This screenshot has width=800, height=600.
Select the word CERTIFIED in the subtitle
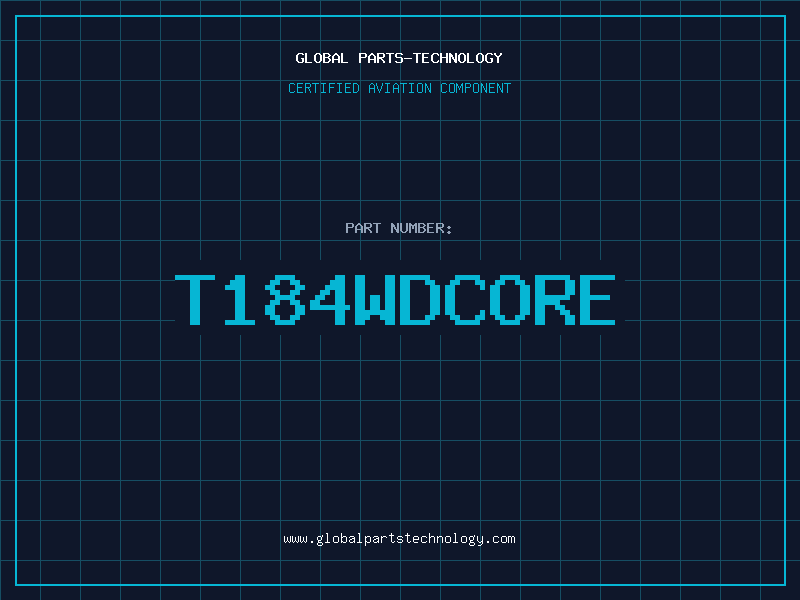point(325,89)
